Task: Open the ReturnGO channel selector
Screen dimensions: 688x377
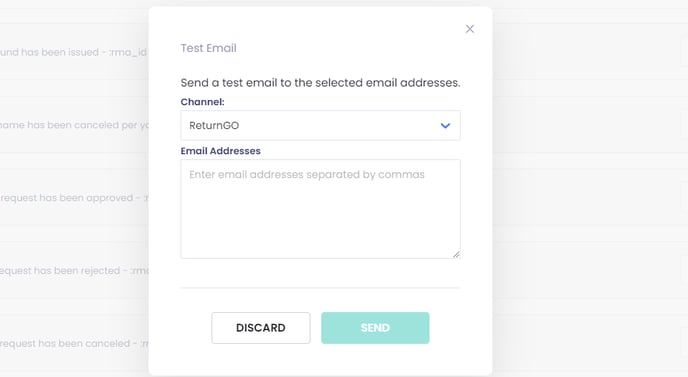Action: pos(320,126)
